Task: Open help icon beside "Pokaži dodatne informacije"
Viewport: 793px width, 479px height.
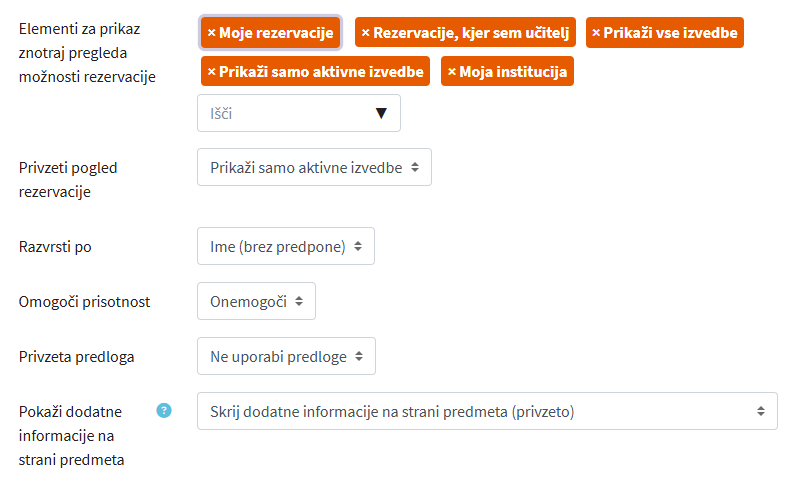Action: point(164,410)
